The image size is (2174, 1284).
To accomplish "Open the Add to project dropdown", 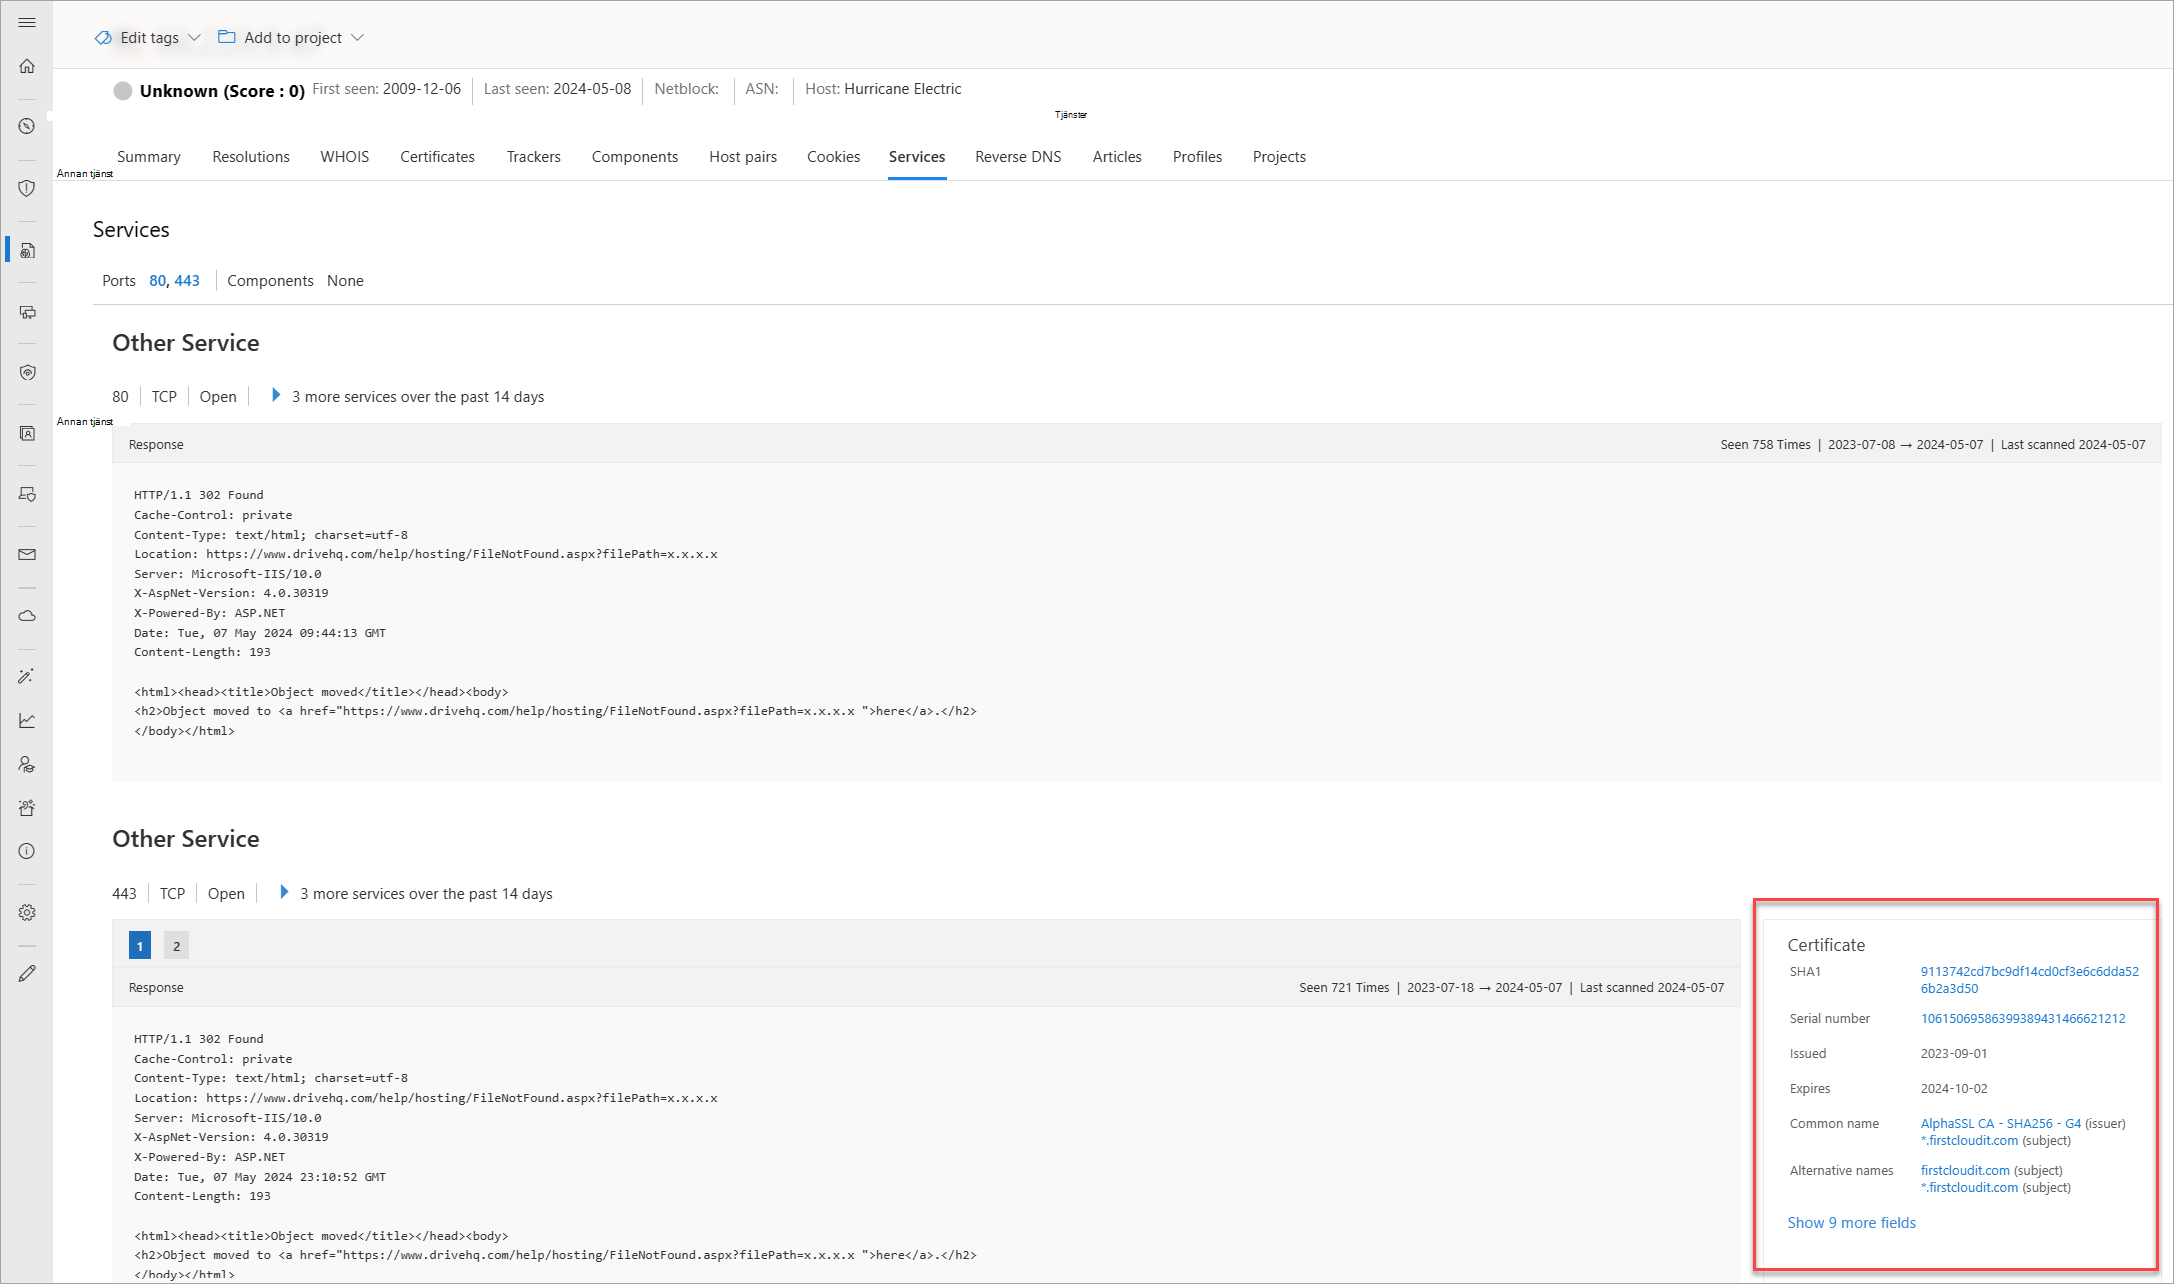I will click(x=291, y=38).
